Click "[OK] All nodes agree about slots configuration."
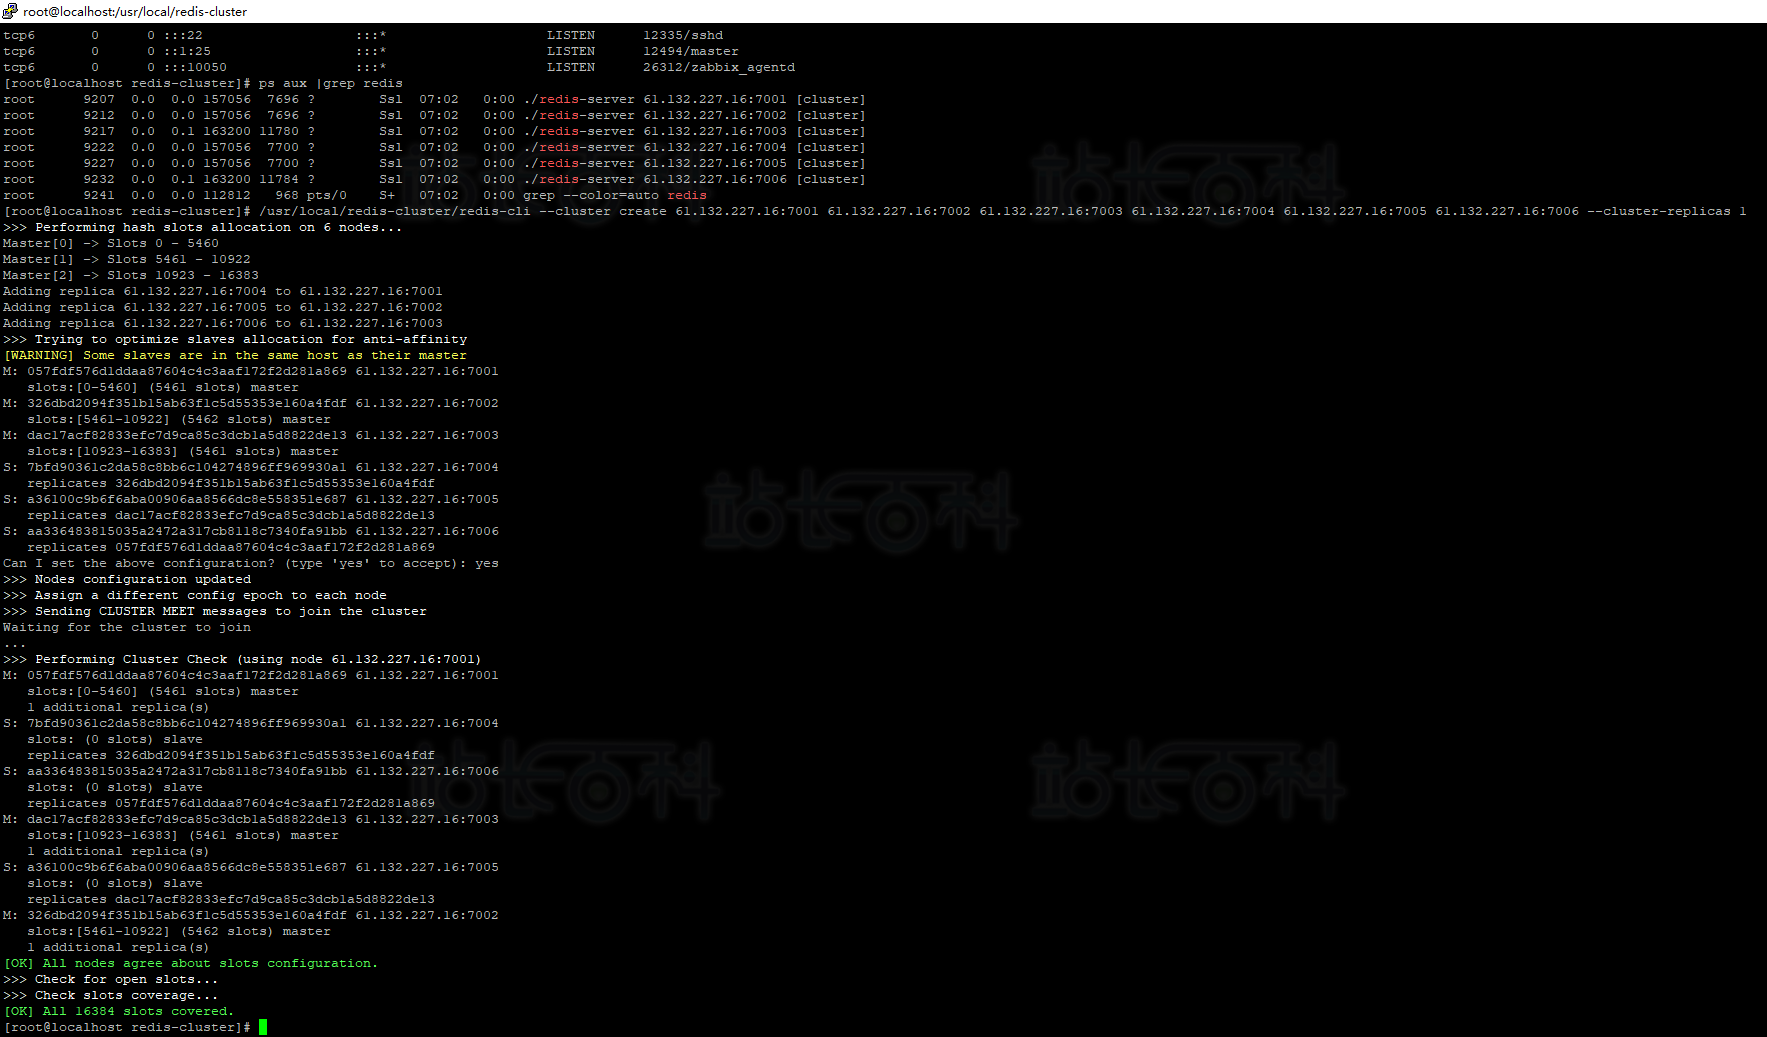The image size is (1767, 1037). coord(191,963)
